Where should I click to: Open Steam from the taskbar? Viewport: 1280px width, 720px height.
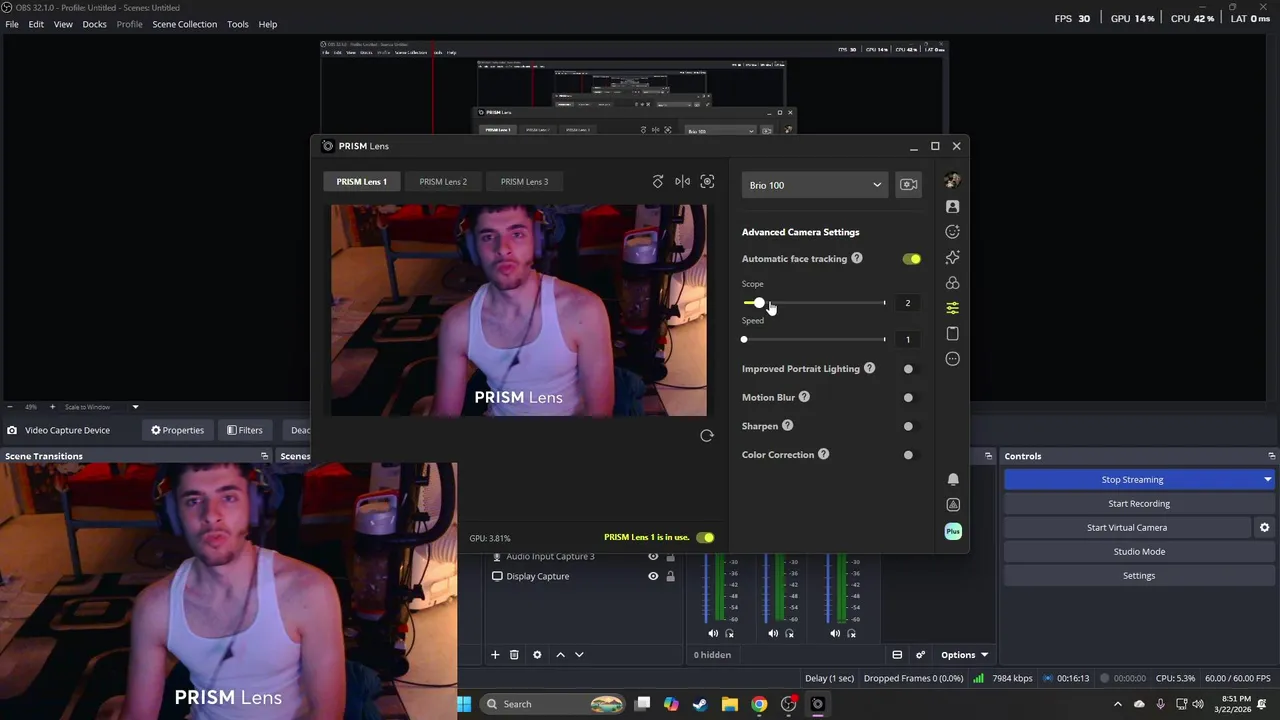[700, 704]
